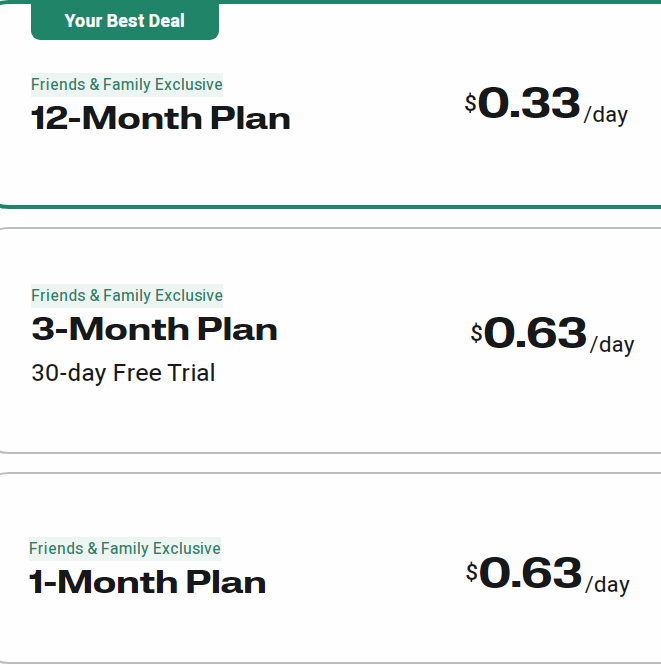Click Friends & Family Exclusive above 12-Month Plan
The image size is (661, 665).
(127, 85)
